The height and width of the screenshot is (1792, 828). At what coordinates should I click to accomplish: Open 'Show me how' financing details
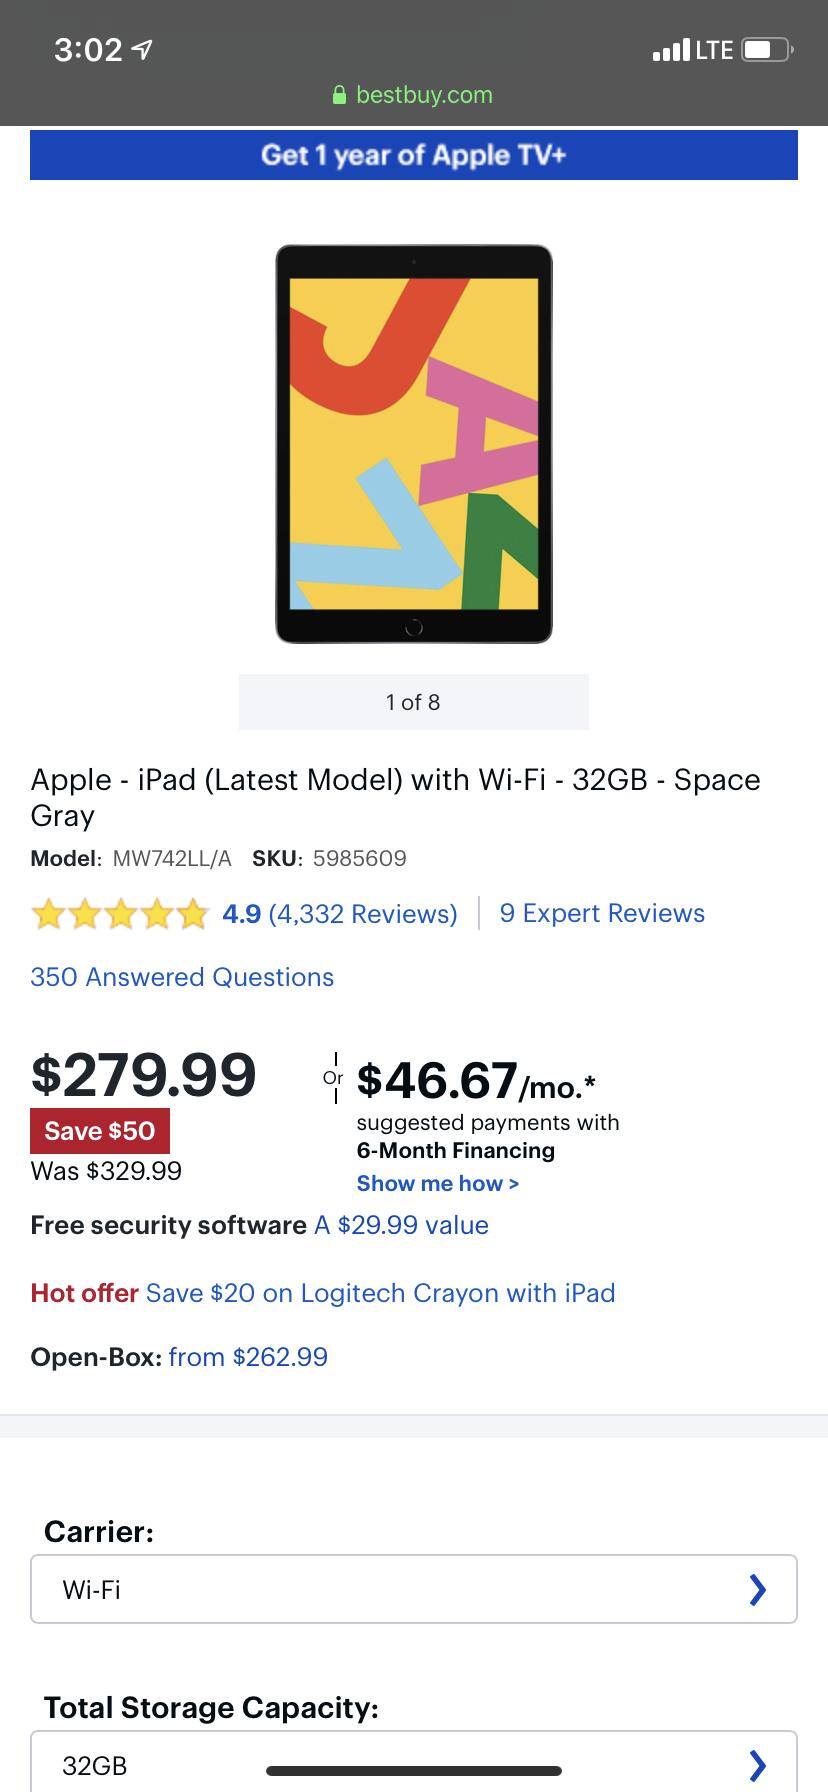tap(437, 1183)
